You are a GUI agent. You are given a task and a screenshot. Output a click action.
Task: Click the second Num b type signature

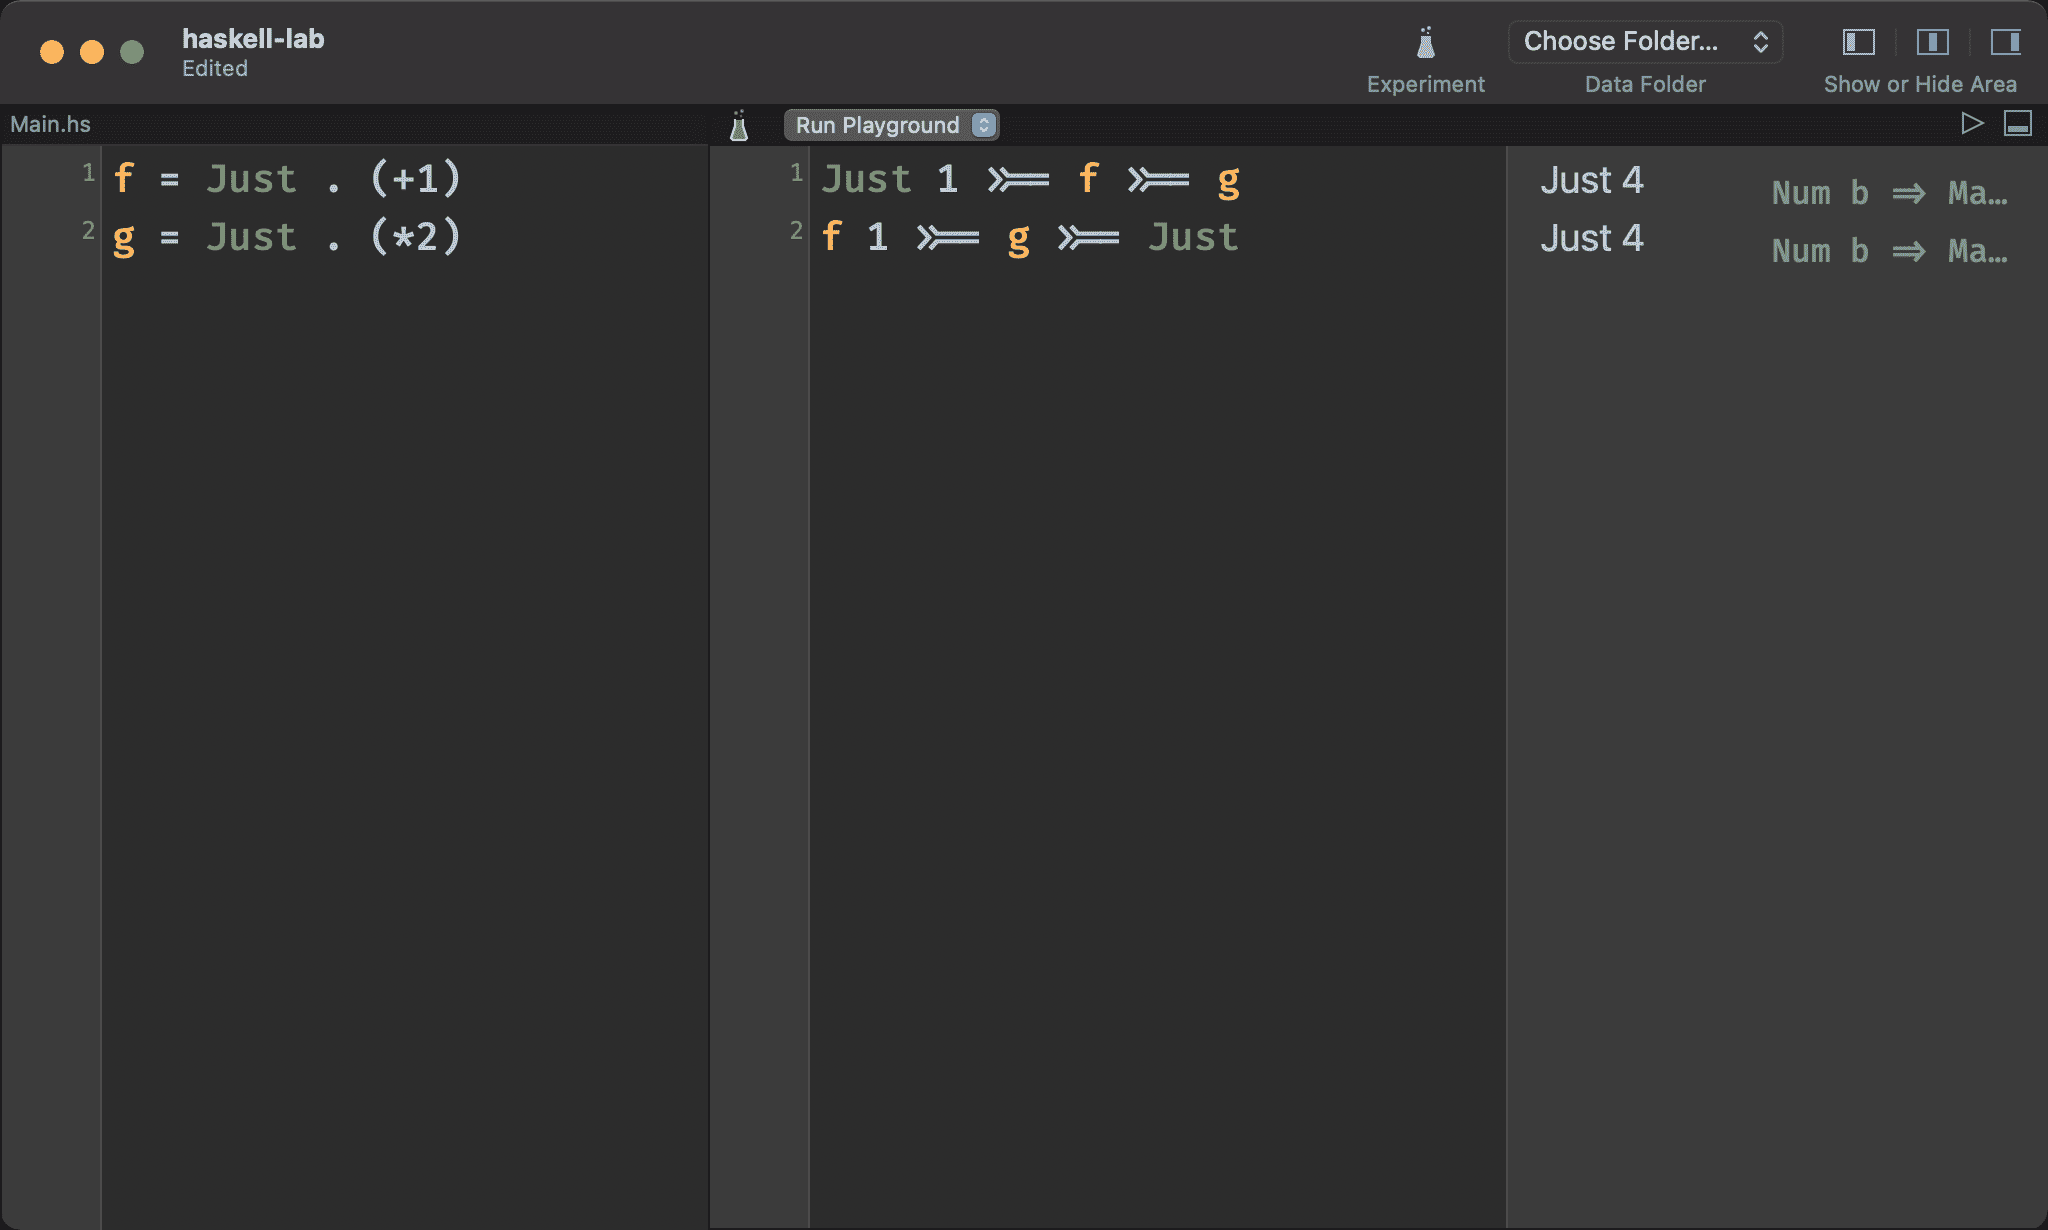point(1889,250)
